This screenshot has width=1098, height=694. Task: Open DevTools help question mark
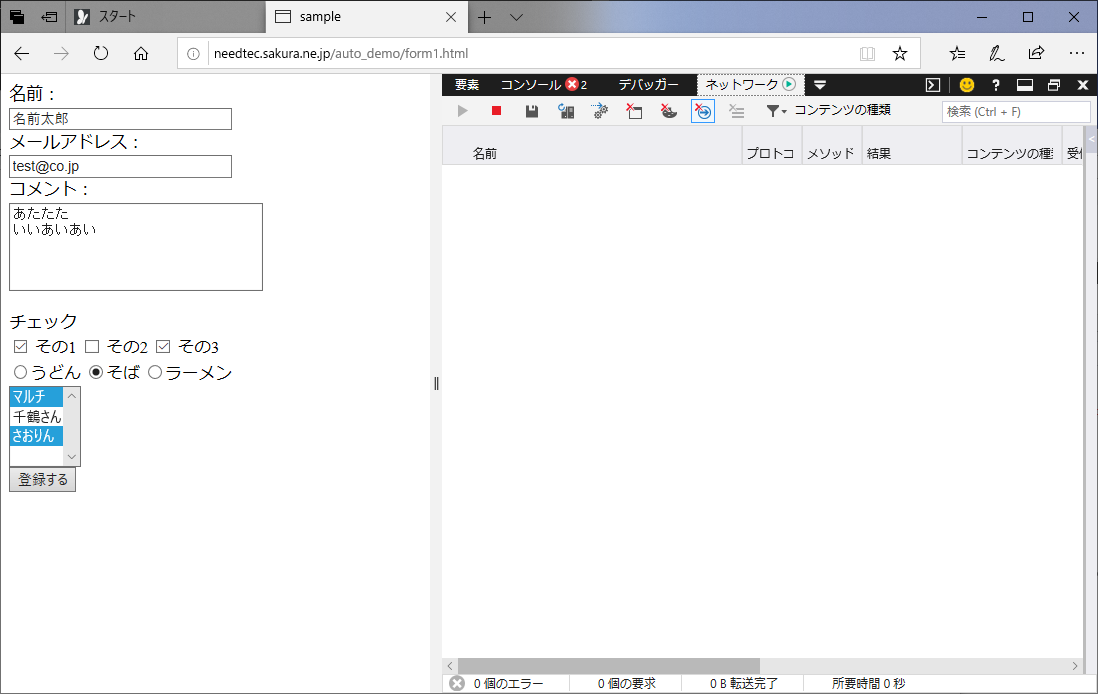pyautogui.click(x=996, y=85)
